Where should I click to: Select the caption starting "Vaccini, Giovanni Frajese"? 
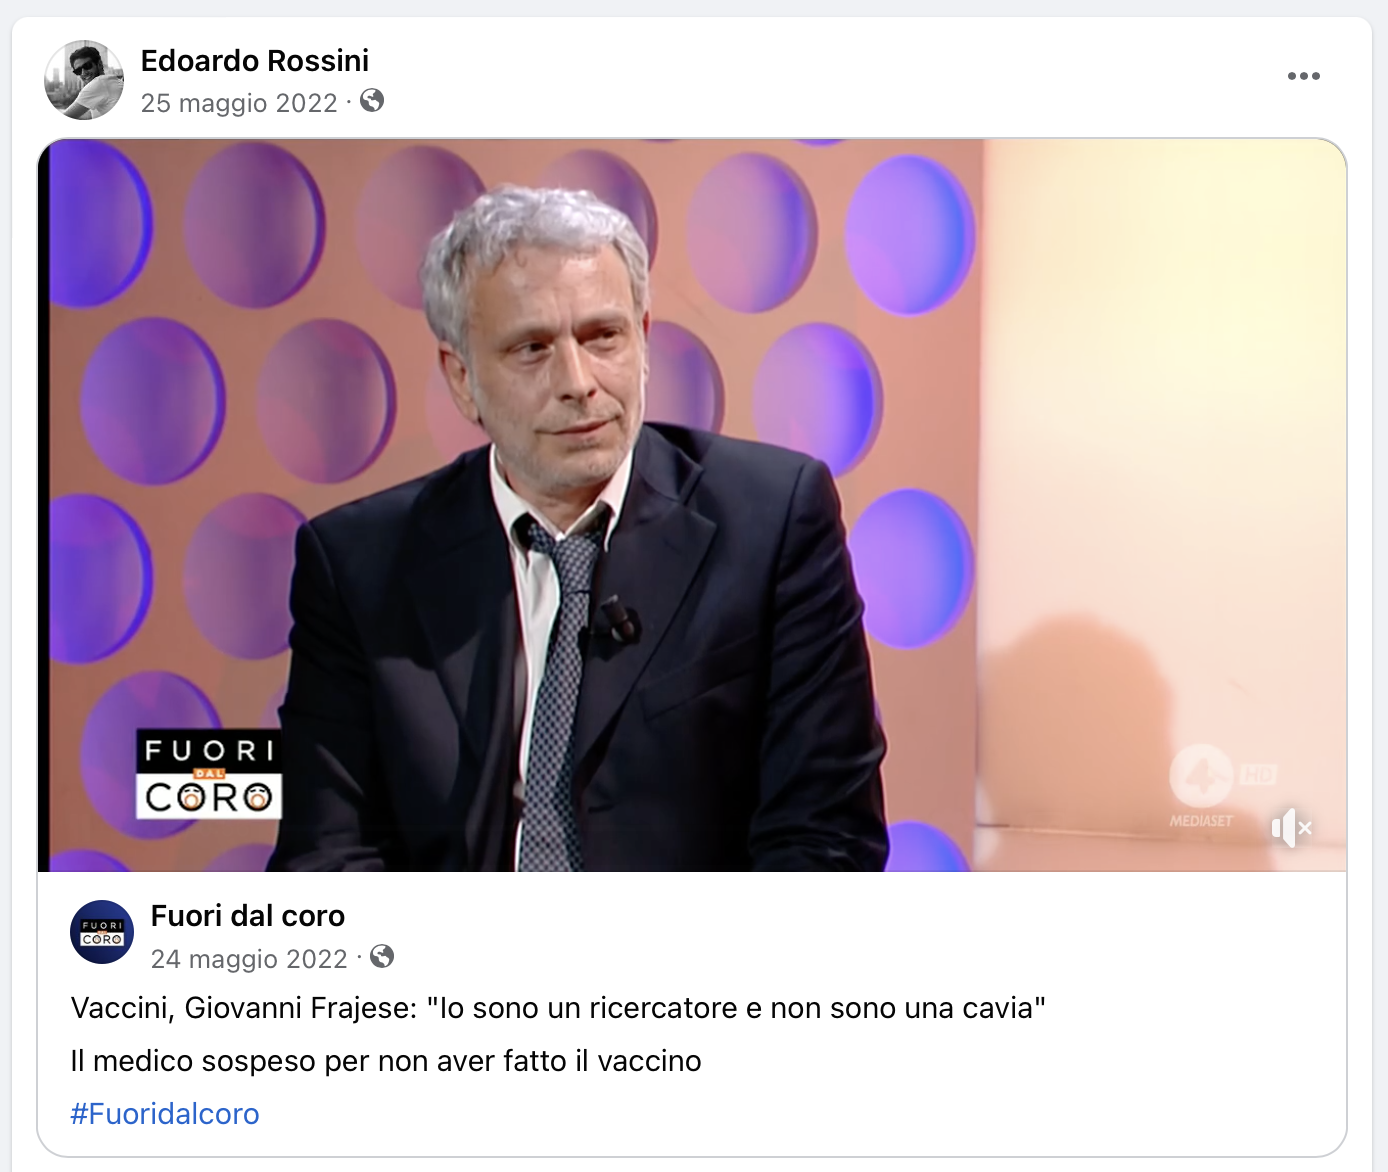558,1008
